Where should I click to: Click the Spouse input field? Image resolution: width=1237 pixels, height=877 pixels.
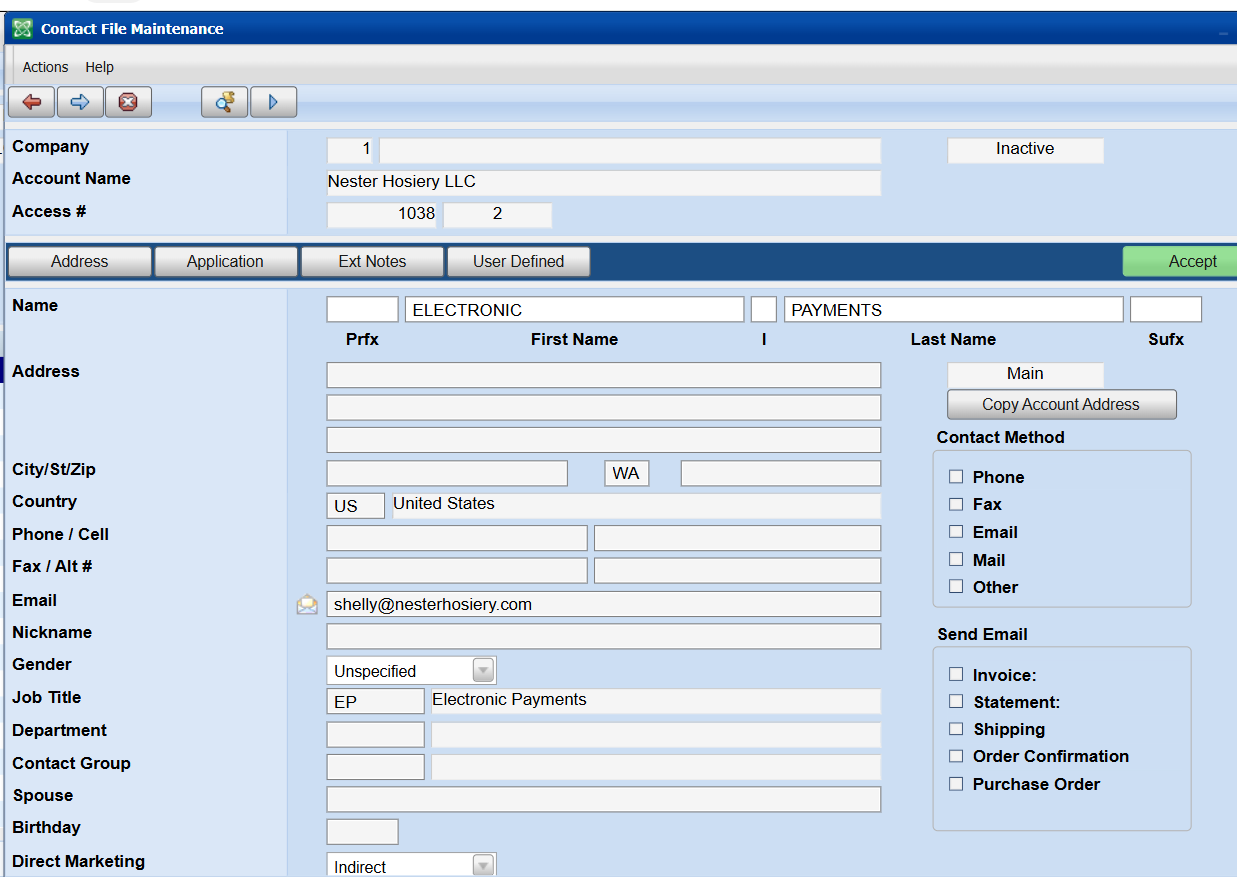tap(604, 799)
